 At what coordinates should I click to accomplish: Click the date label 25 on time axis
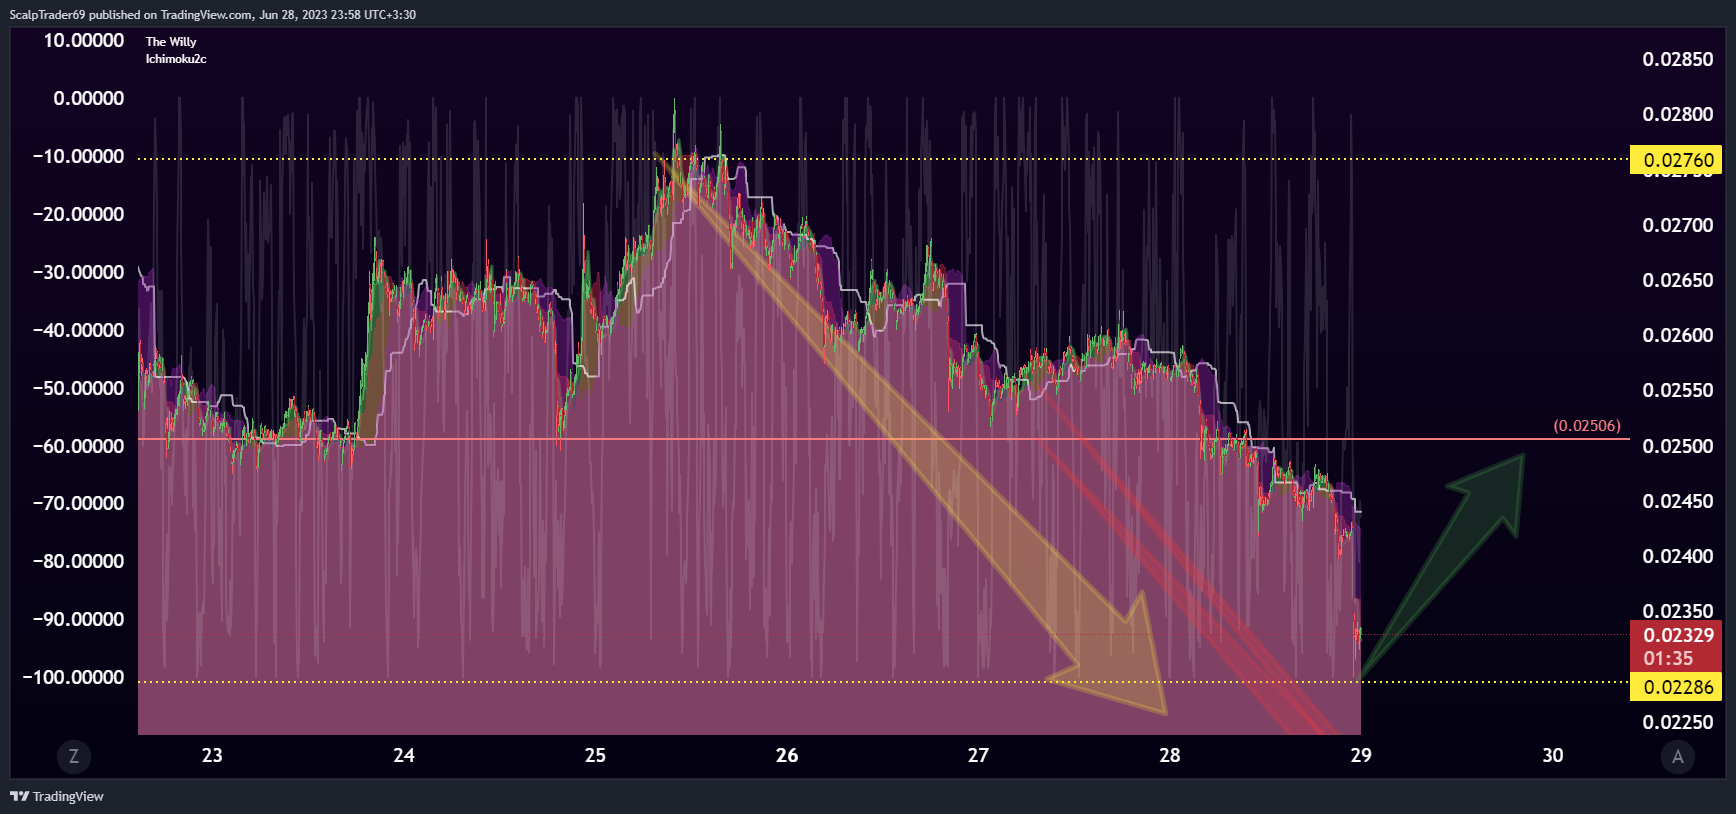click(x=595, y=756)
